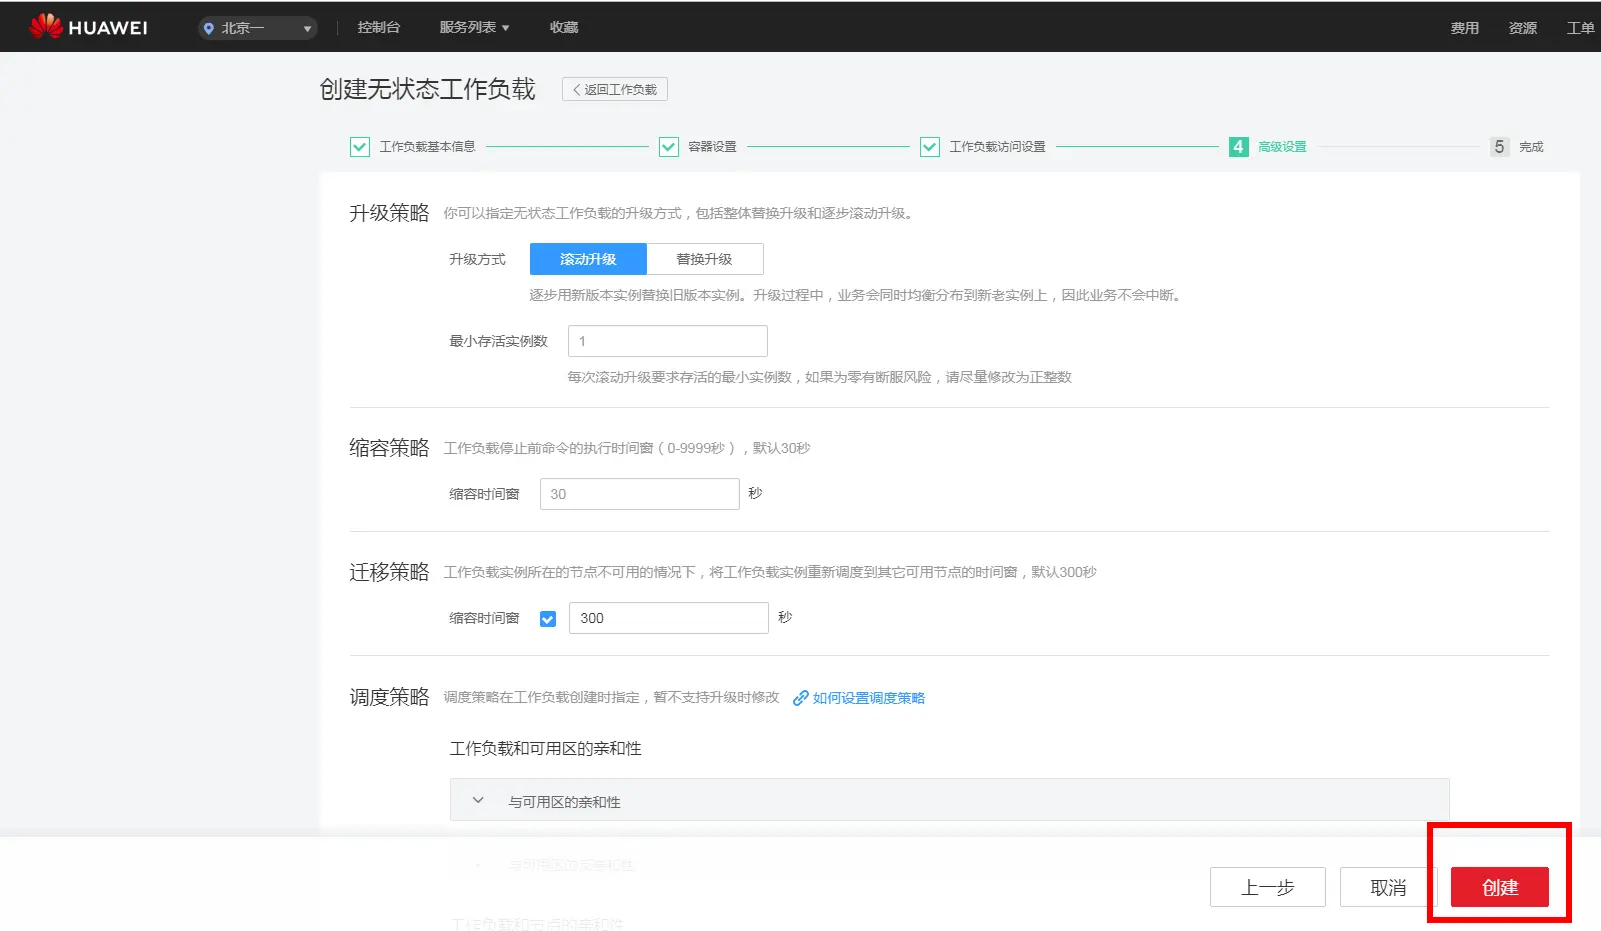The image size is (1601, 931).
Task: Click the 工作负载访问设置 step check icon
Action: (930, 147)
